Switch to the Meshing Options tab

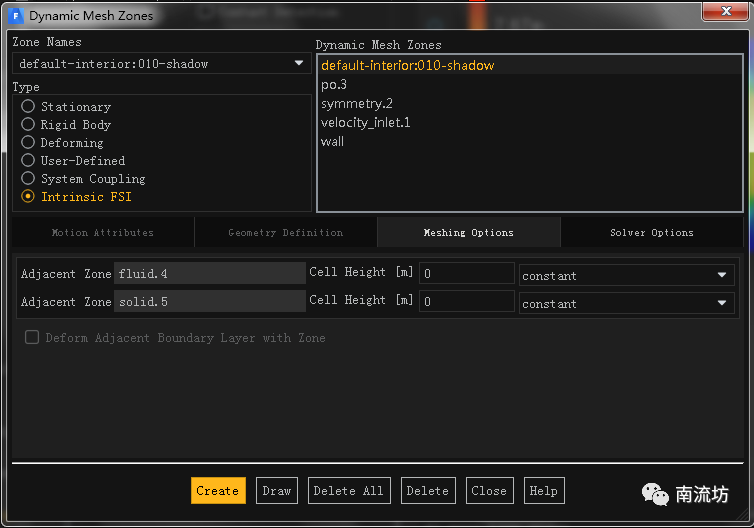click(468, 233)
